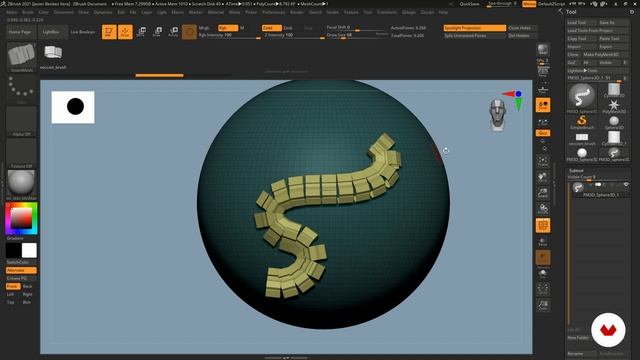Screen dimensions: 640x360
Task: Open the Transform menu
Action: [387, 12]
